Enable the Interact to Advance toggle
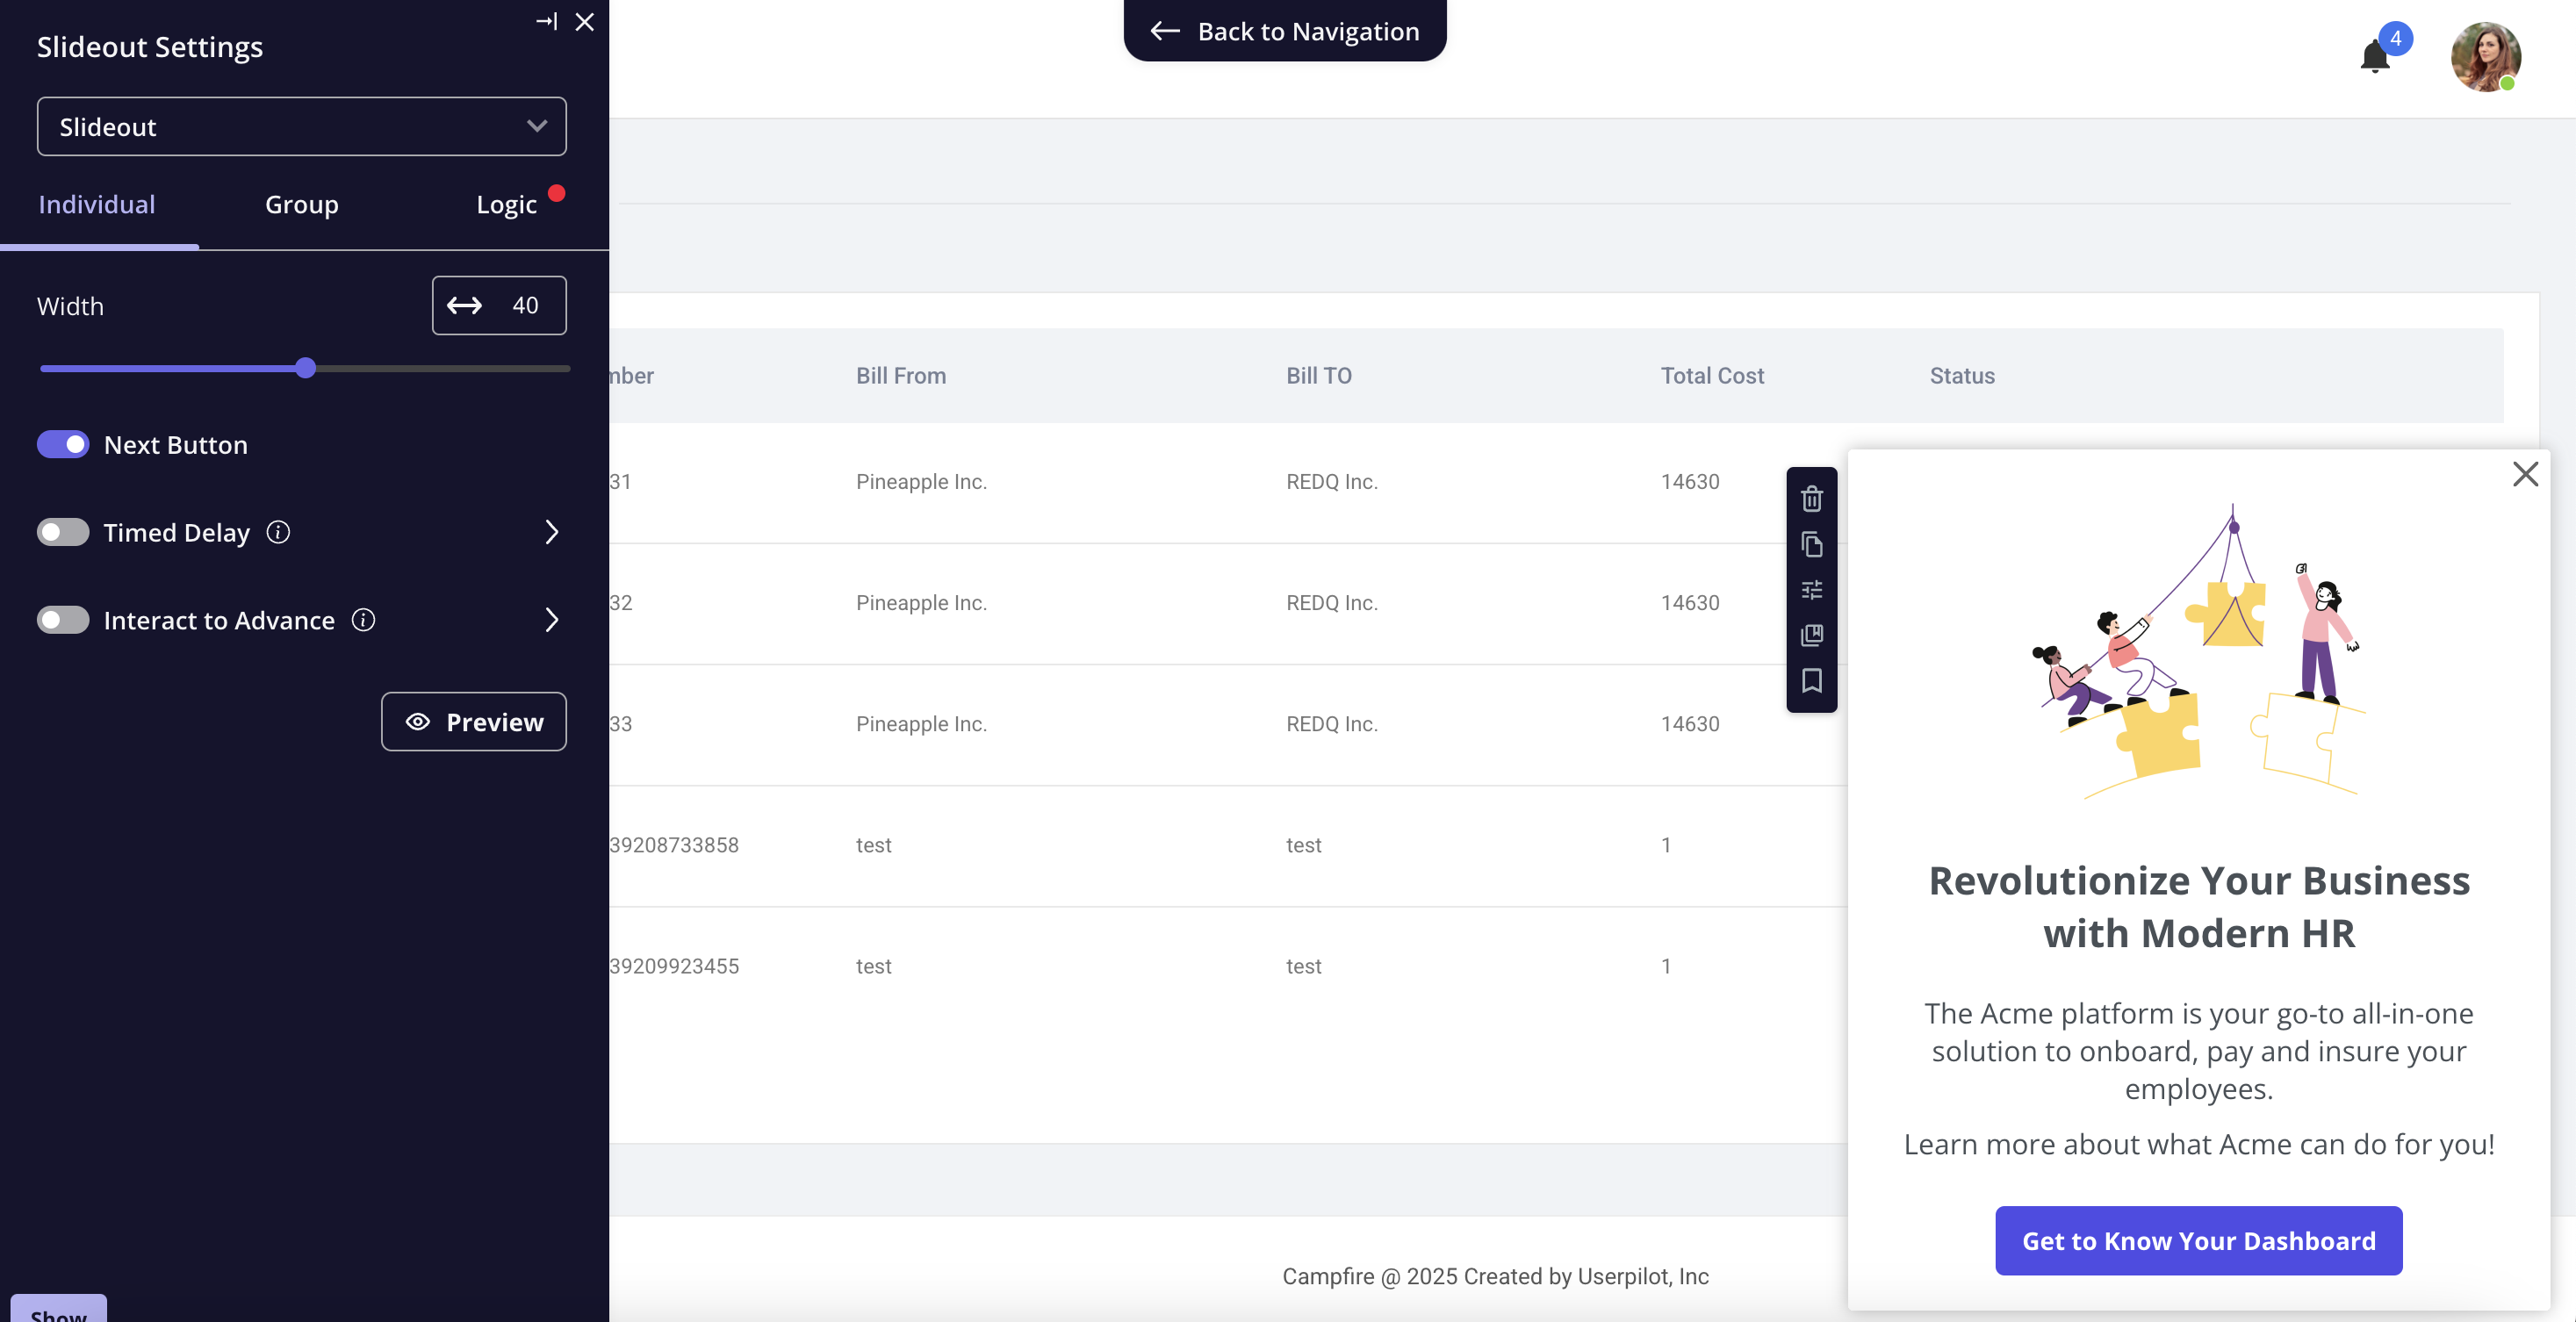 (63, 620)
